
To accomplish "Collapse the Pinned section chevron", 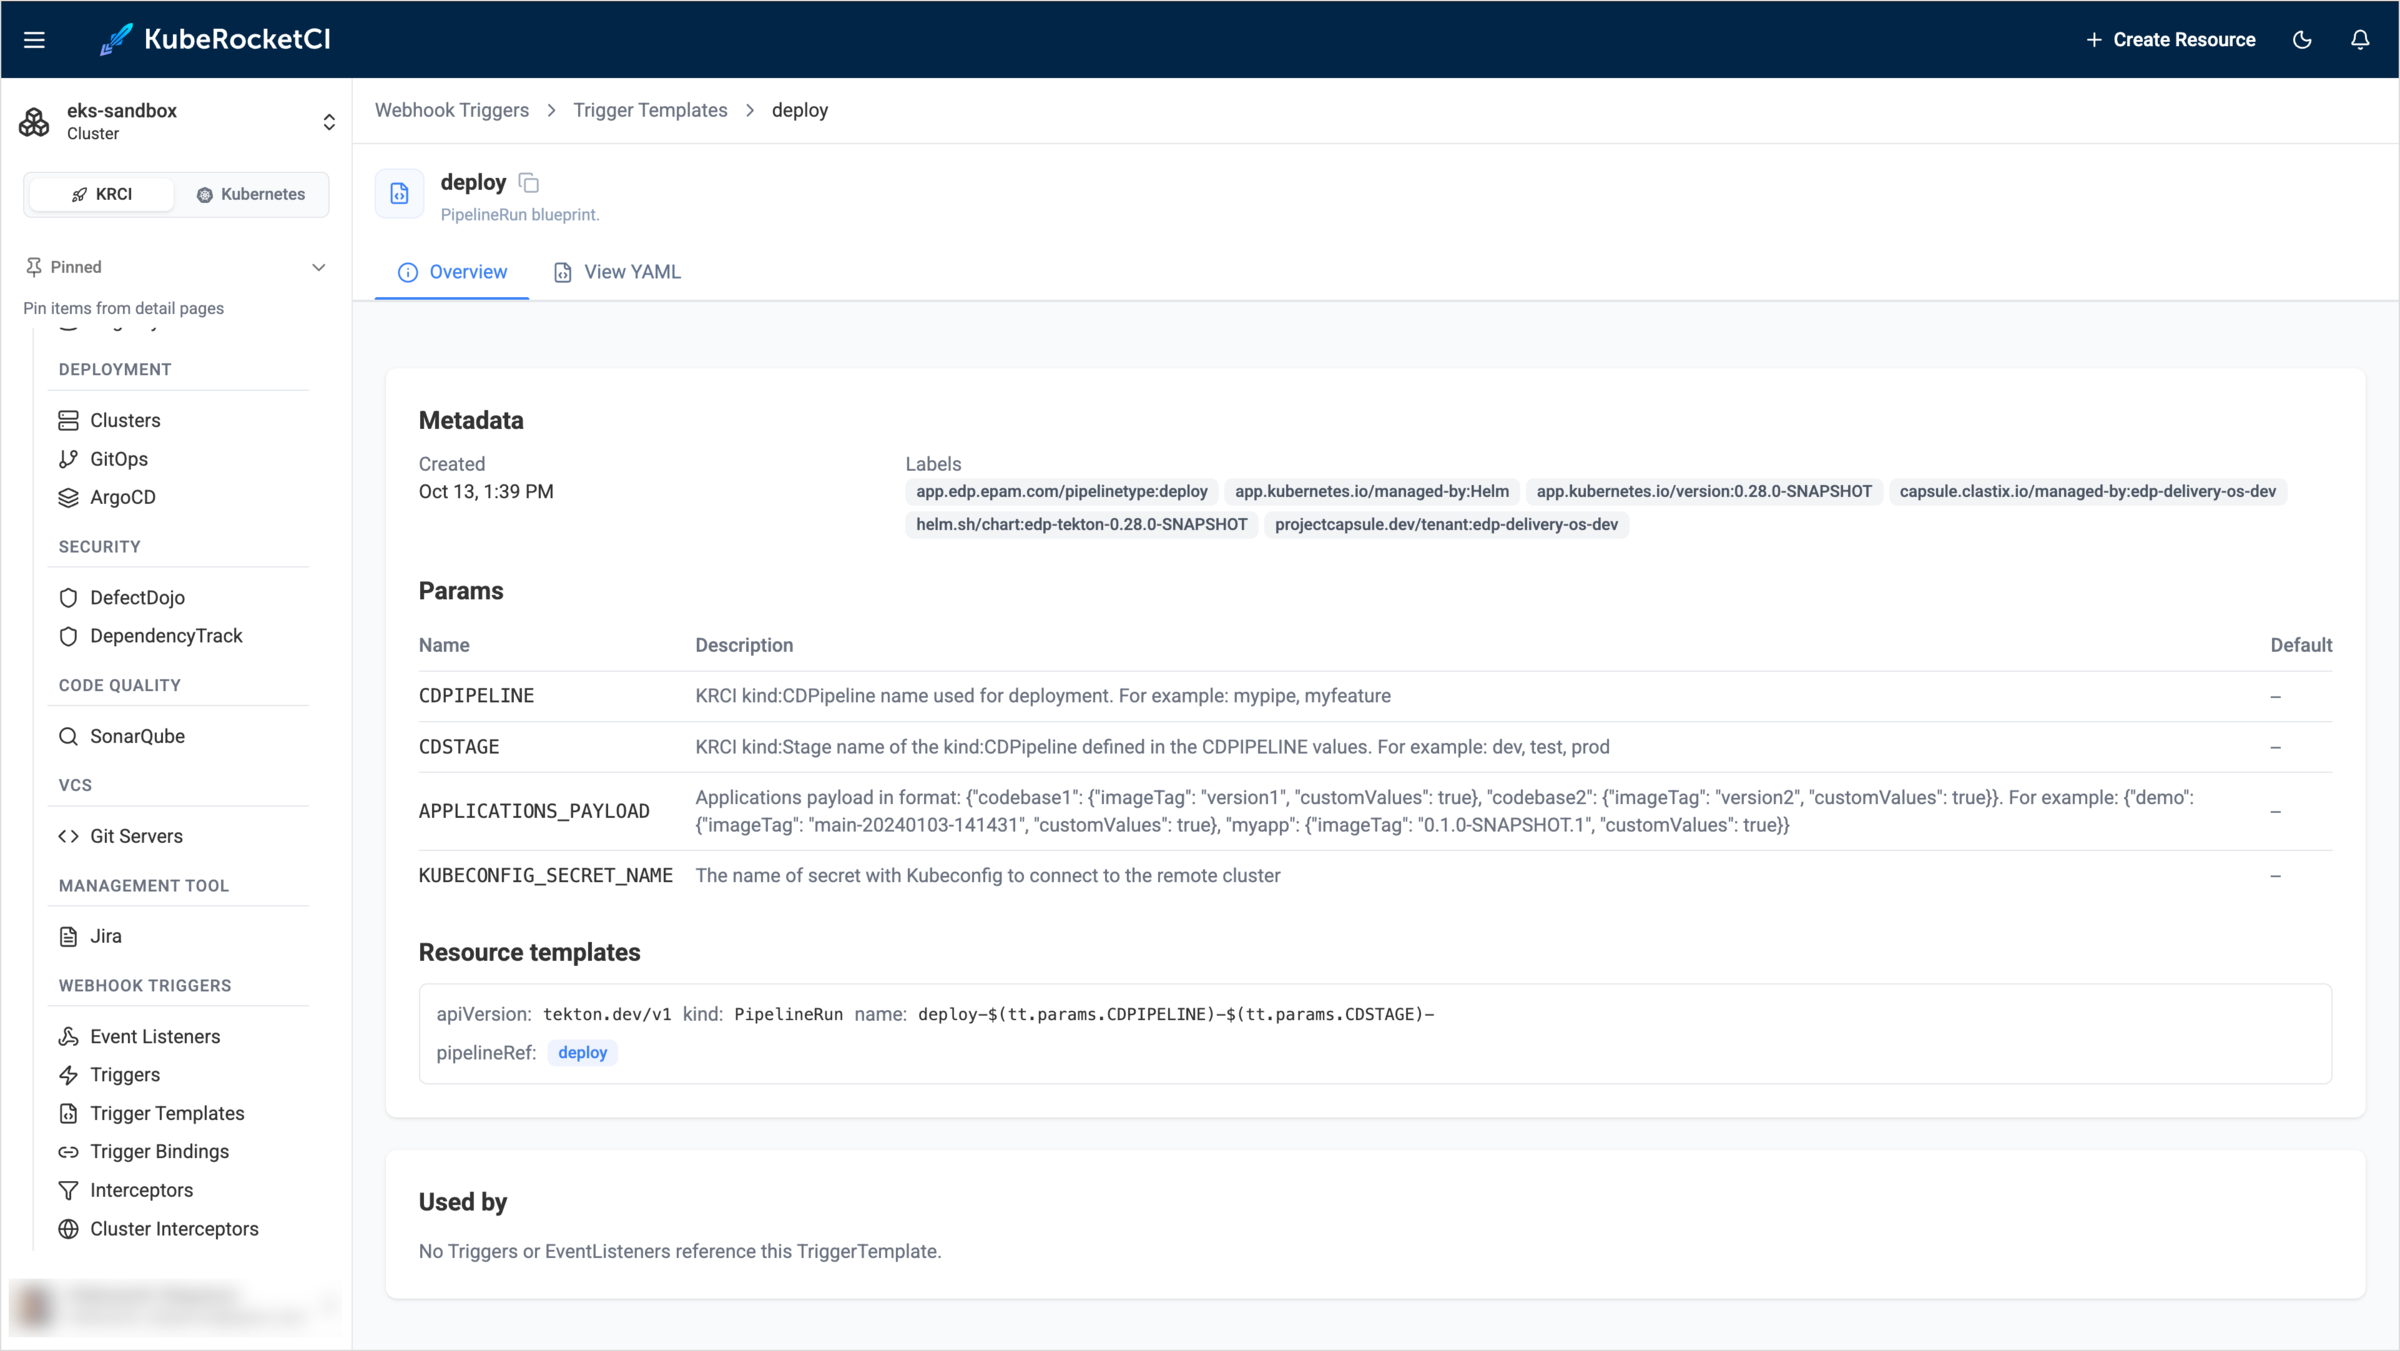I will point(318,267).
